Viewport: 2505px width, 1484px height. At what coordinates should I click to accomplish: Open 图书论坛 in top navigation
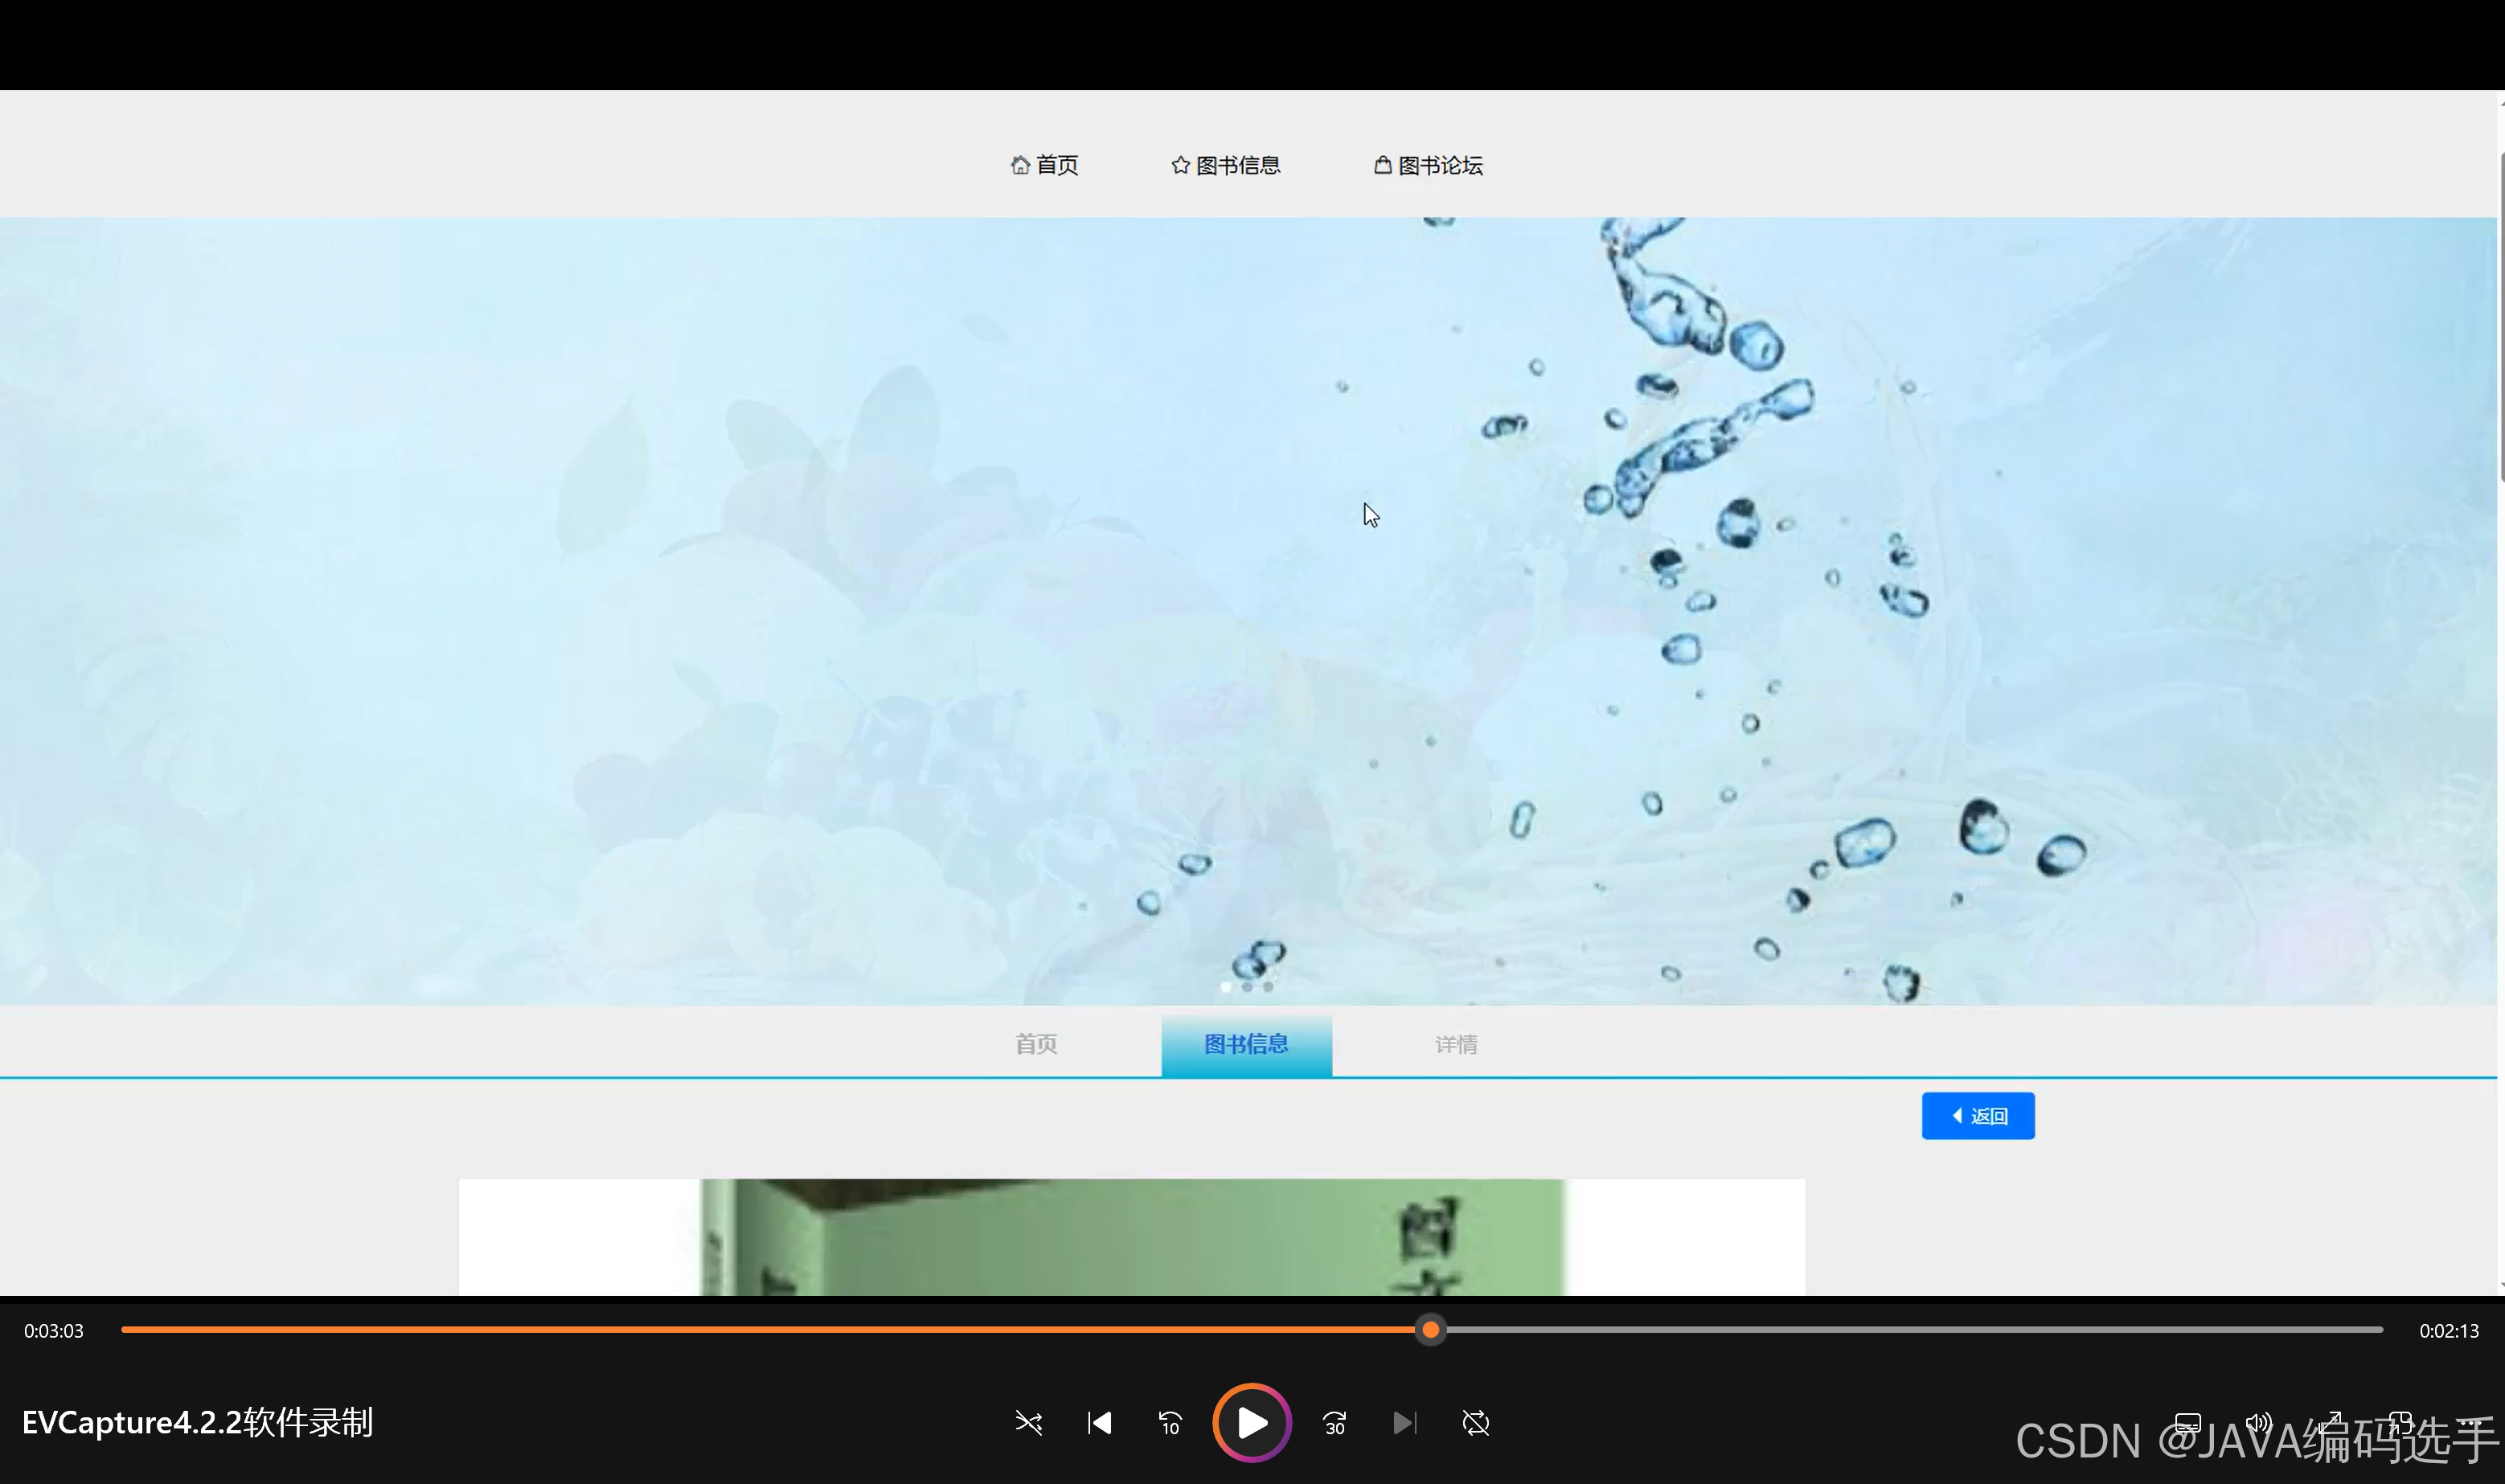coord(1428,165)
